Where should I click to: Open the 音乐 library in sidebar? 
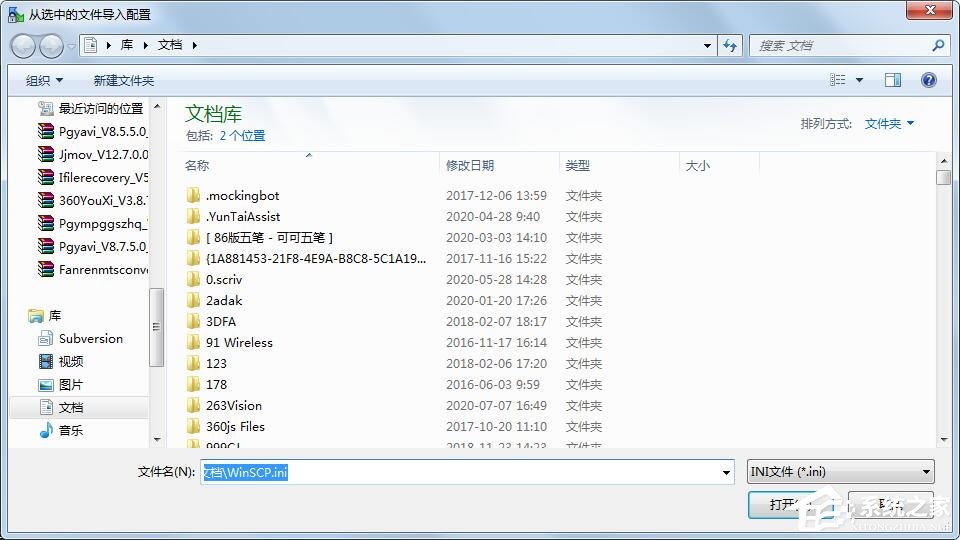click(70, 430)
